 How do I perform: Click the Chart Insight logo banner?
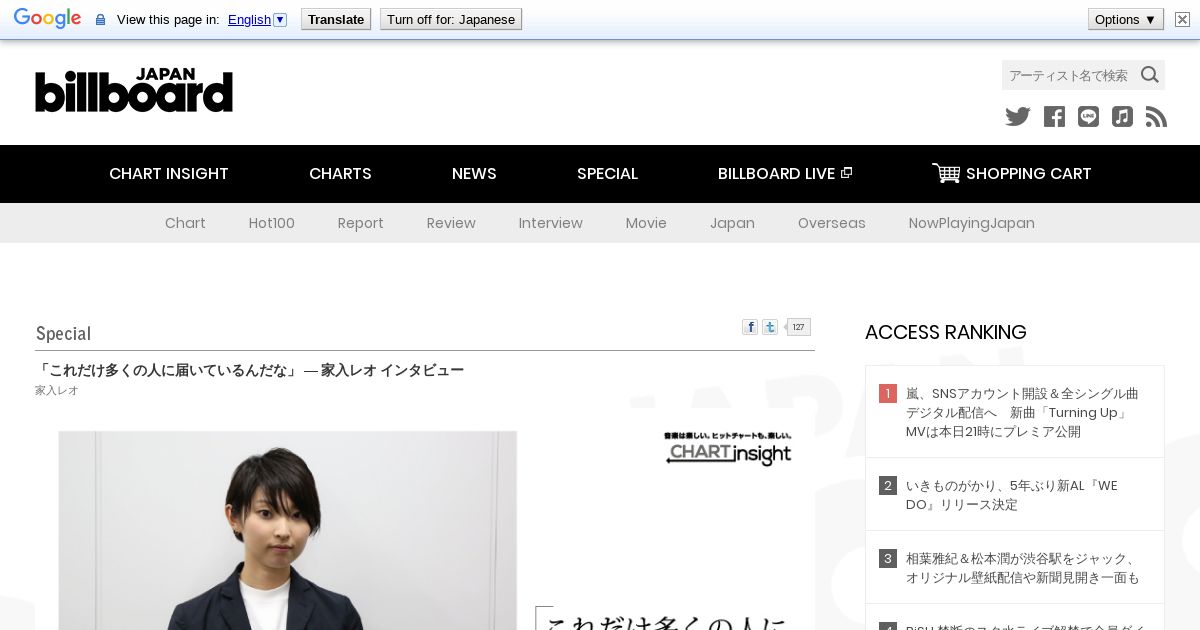[x=728, y=449]
